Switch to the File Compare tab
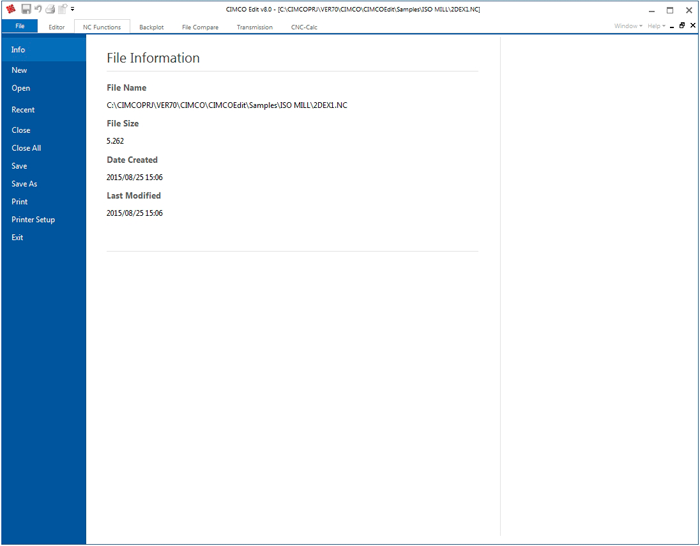Viewport: 700px width, 546px height. coord(200,27)
